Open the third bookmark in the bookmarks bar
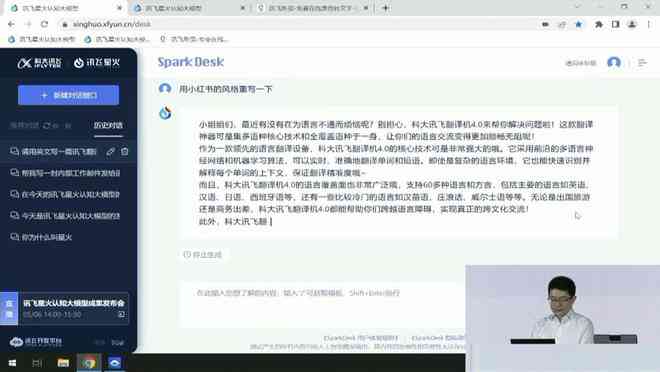This screenshot has height=372, width=660. pos(194,39)
